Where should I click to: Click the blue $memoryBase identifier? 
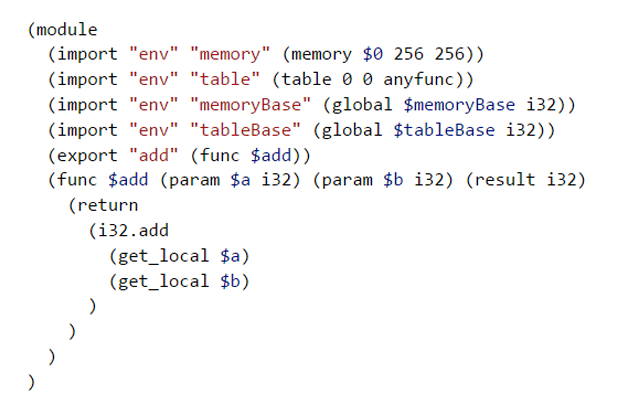459,105
